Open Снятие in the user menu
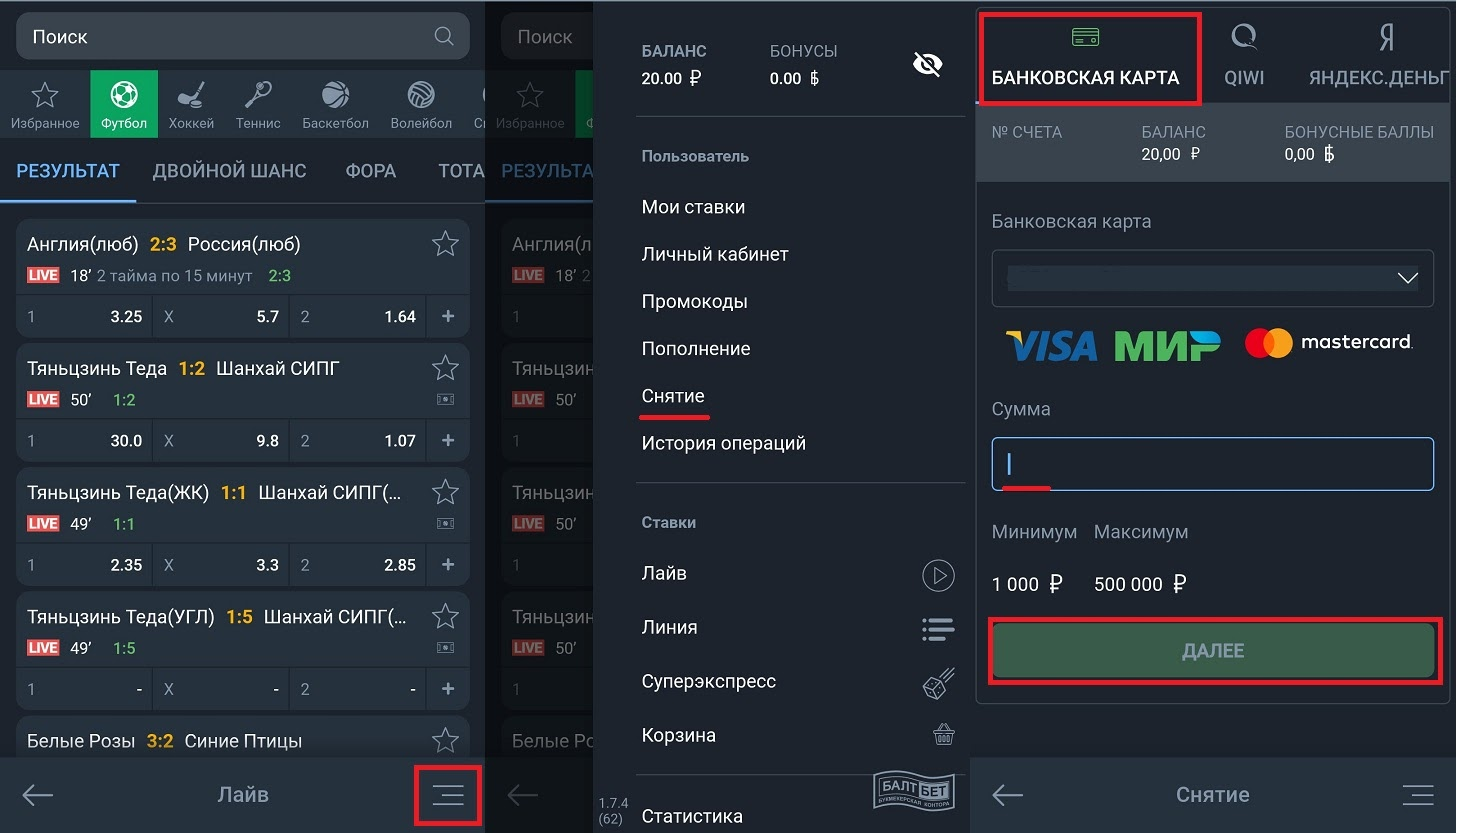 click(x=673, y=396)
